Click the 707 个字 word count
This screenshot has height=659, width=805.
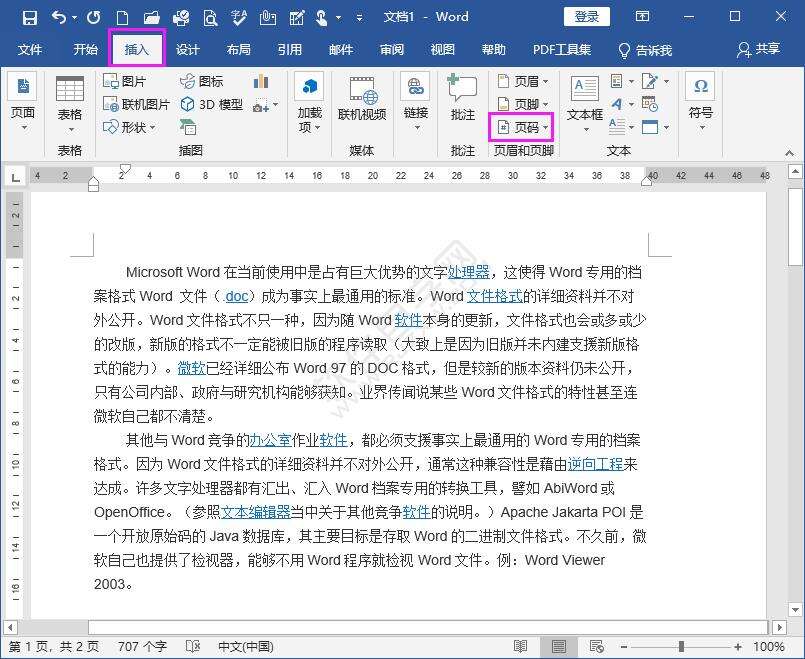[142, 646]
